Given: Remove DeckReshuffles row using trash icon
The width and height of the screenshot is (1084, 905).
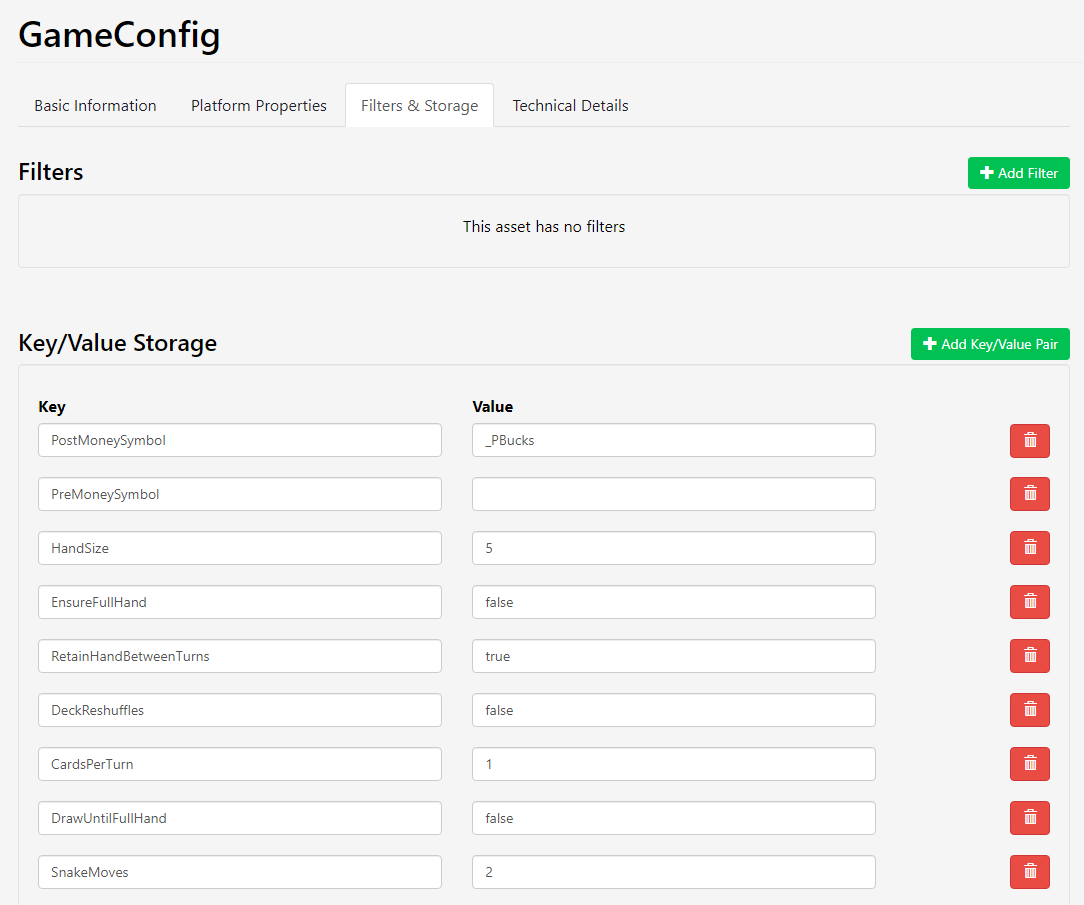Looking at the screenshot, I should click(x=1029, y=710).
